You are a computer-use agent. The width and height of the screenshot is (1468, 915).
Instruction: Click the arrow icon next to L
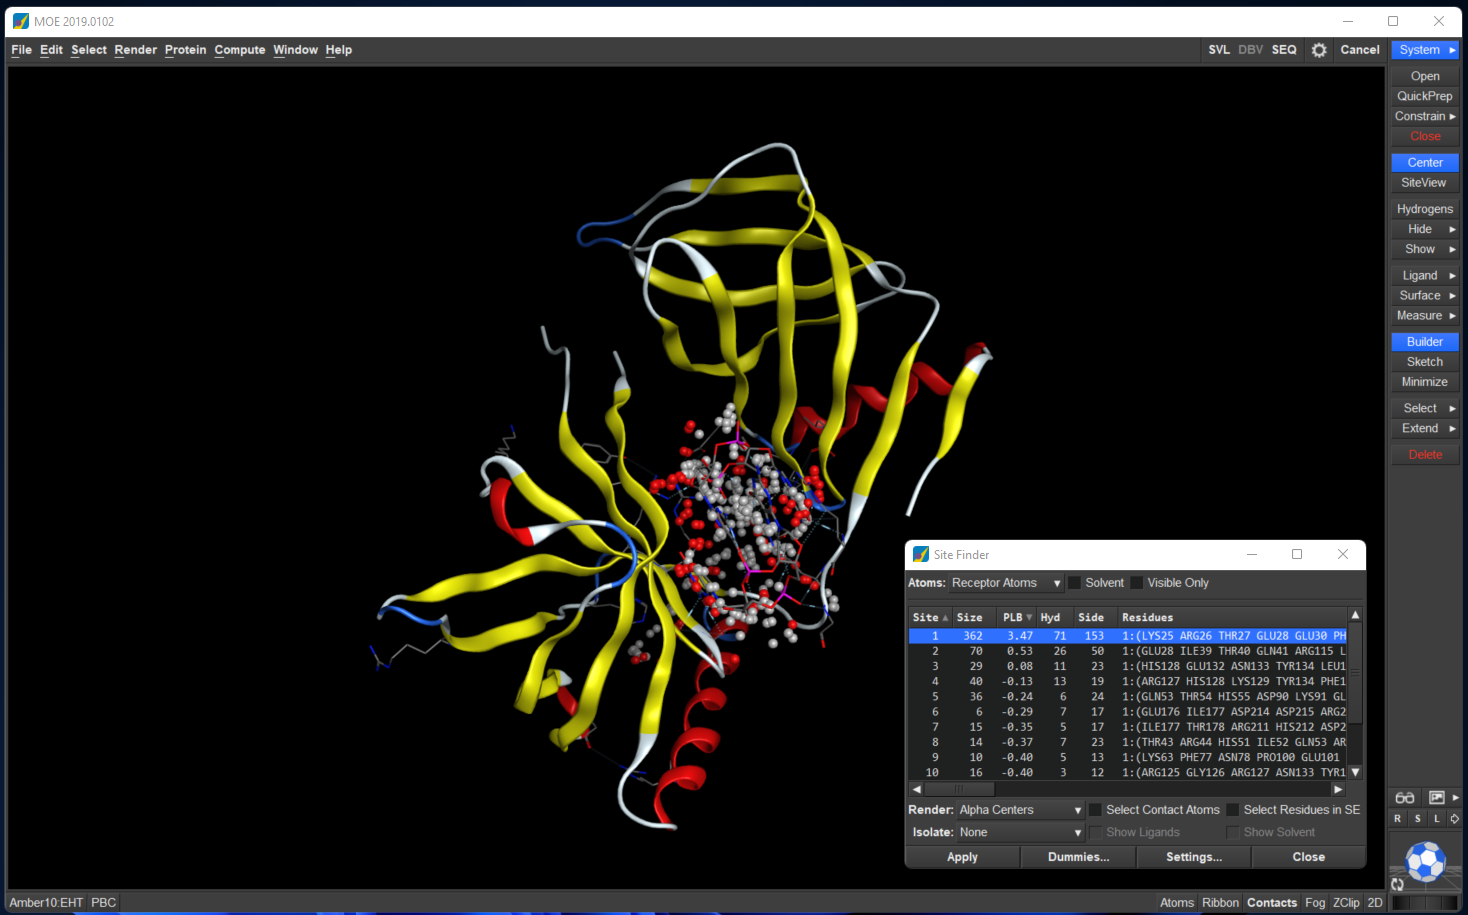pos(1454,818)
